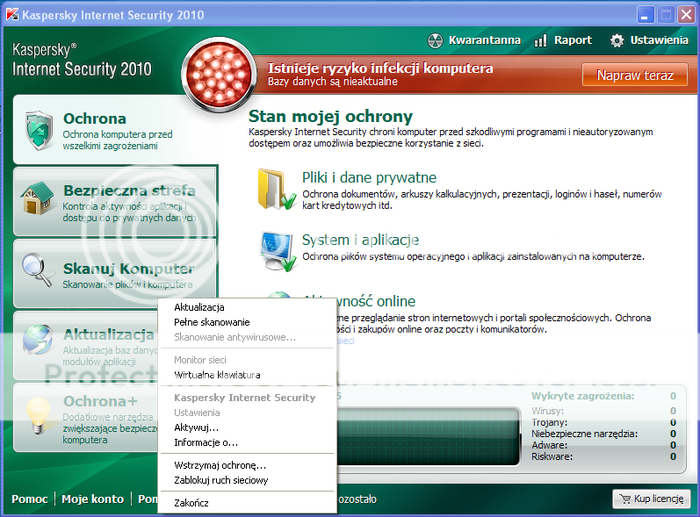Click the Adware count row
This screenshot has height=517, width=700.
coord(604,446)
